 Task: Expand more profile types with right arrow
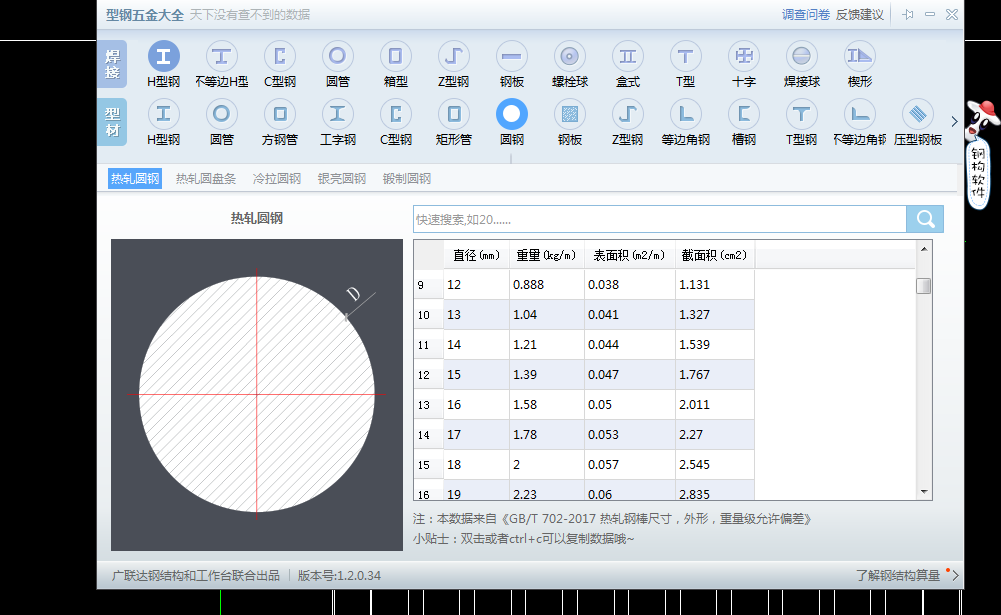coord(954,122)
